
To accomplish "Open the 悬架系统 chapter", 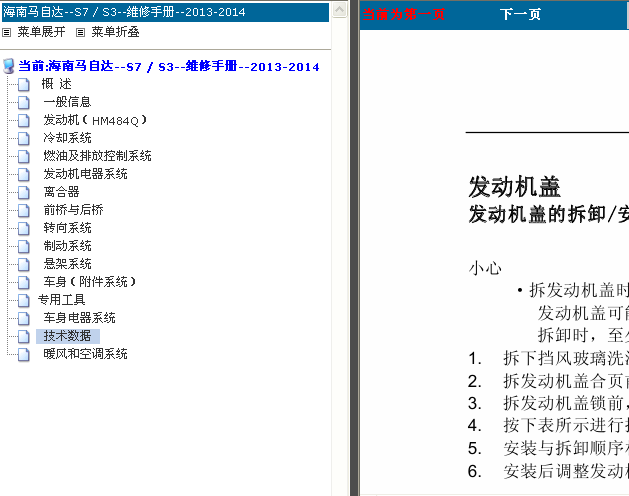I will 67,264.
